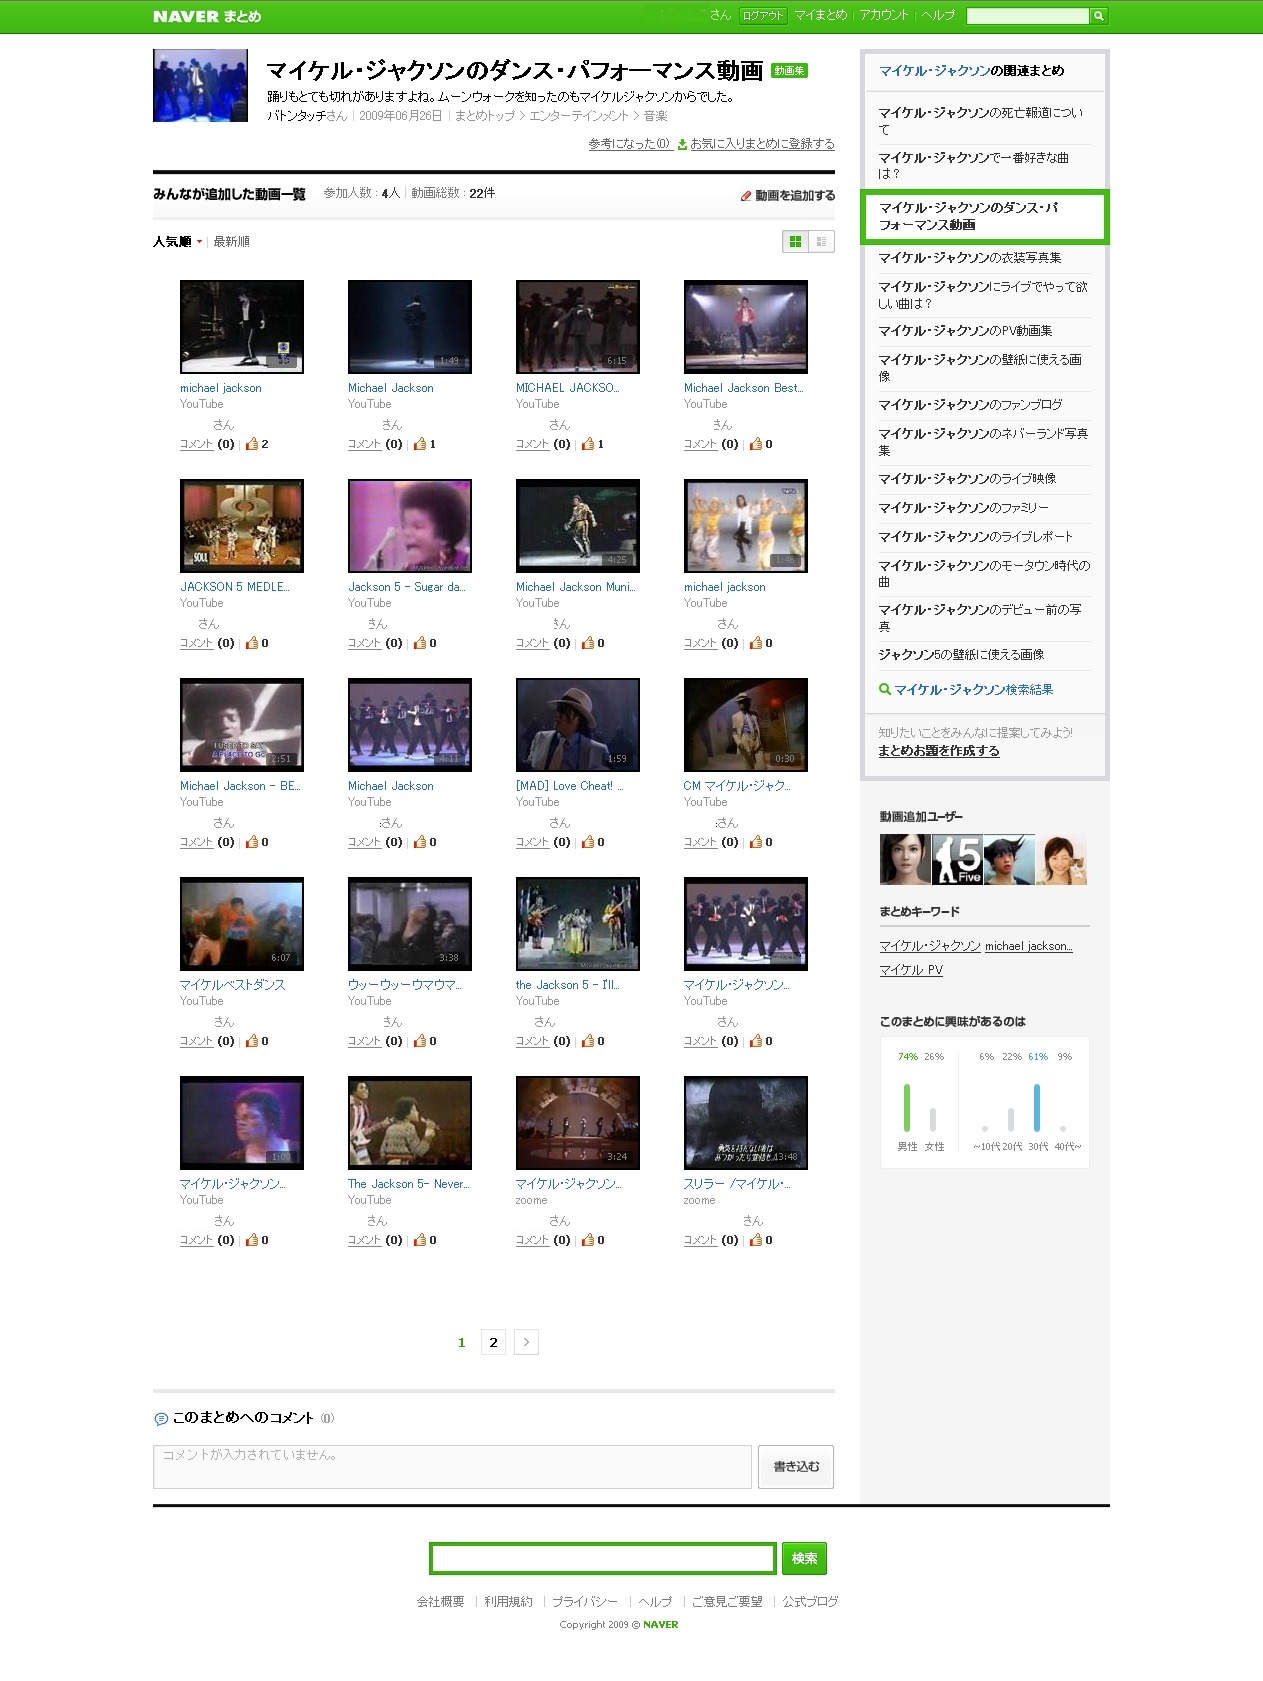Focus the header search input field
The image size is (1263, 1681).
coord(1028,16)
